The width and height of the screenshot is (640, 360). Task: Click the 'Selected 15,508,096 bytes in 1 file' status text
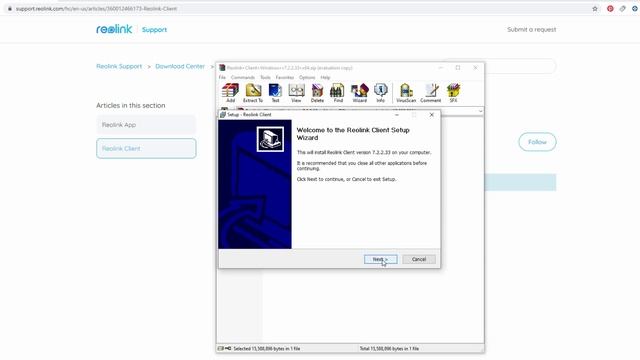tap(267, 349)
